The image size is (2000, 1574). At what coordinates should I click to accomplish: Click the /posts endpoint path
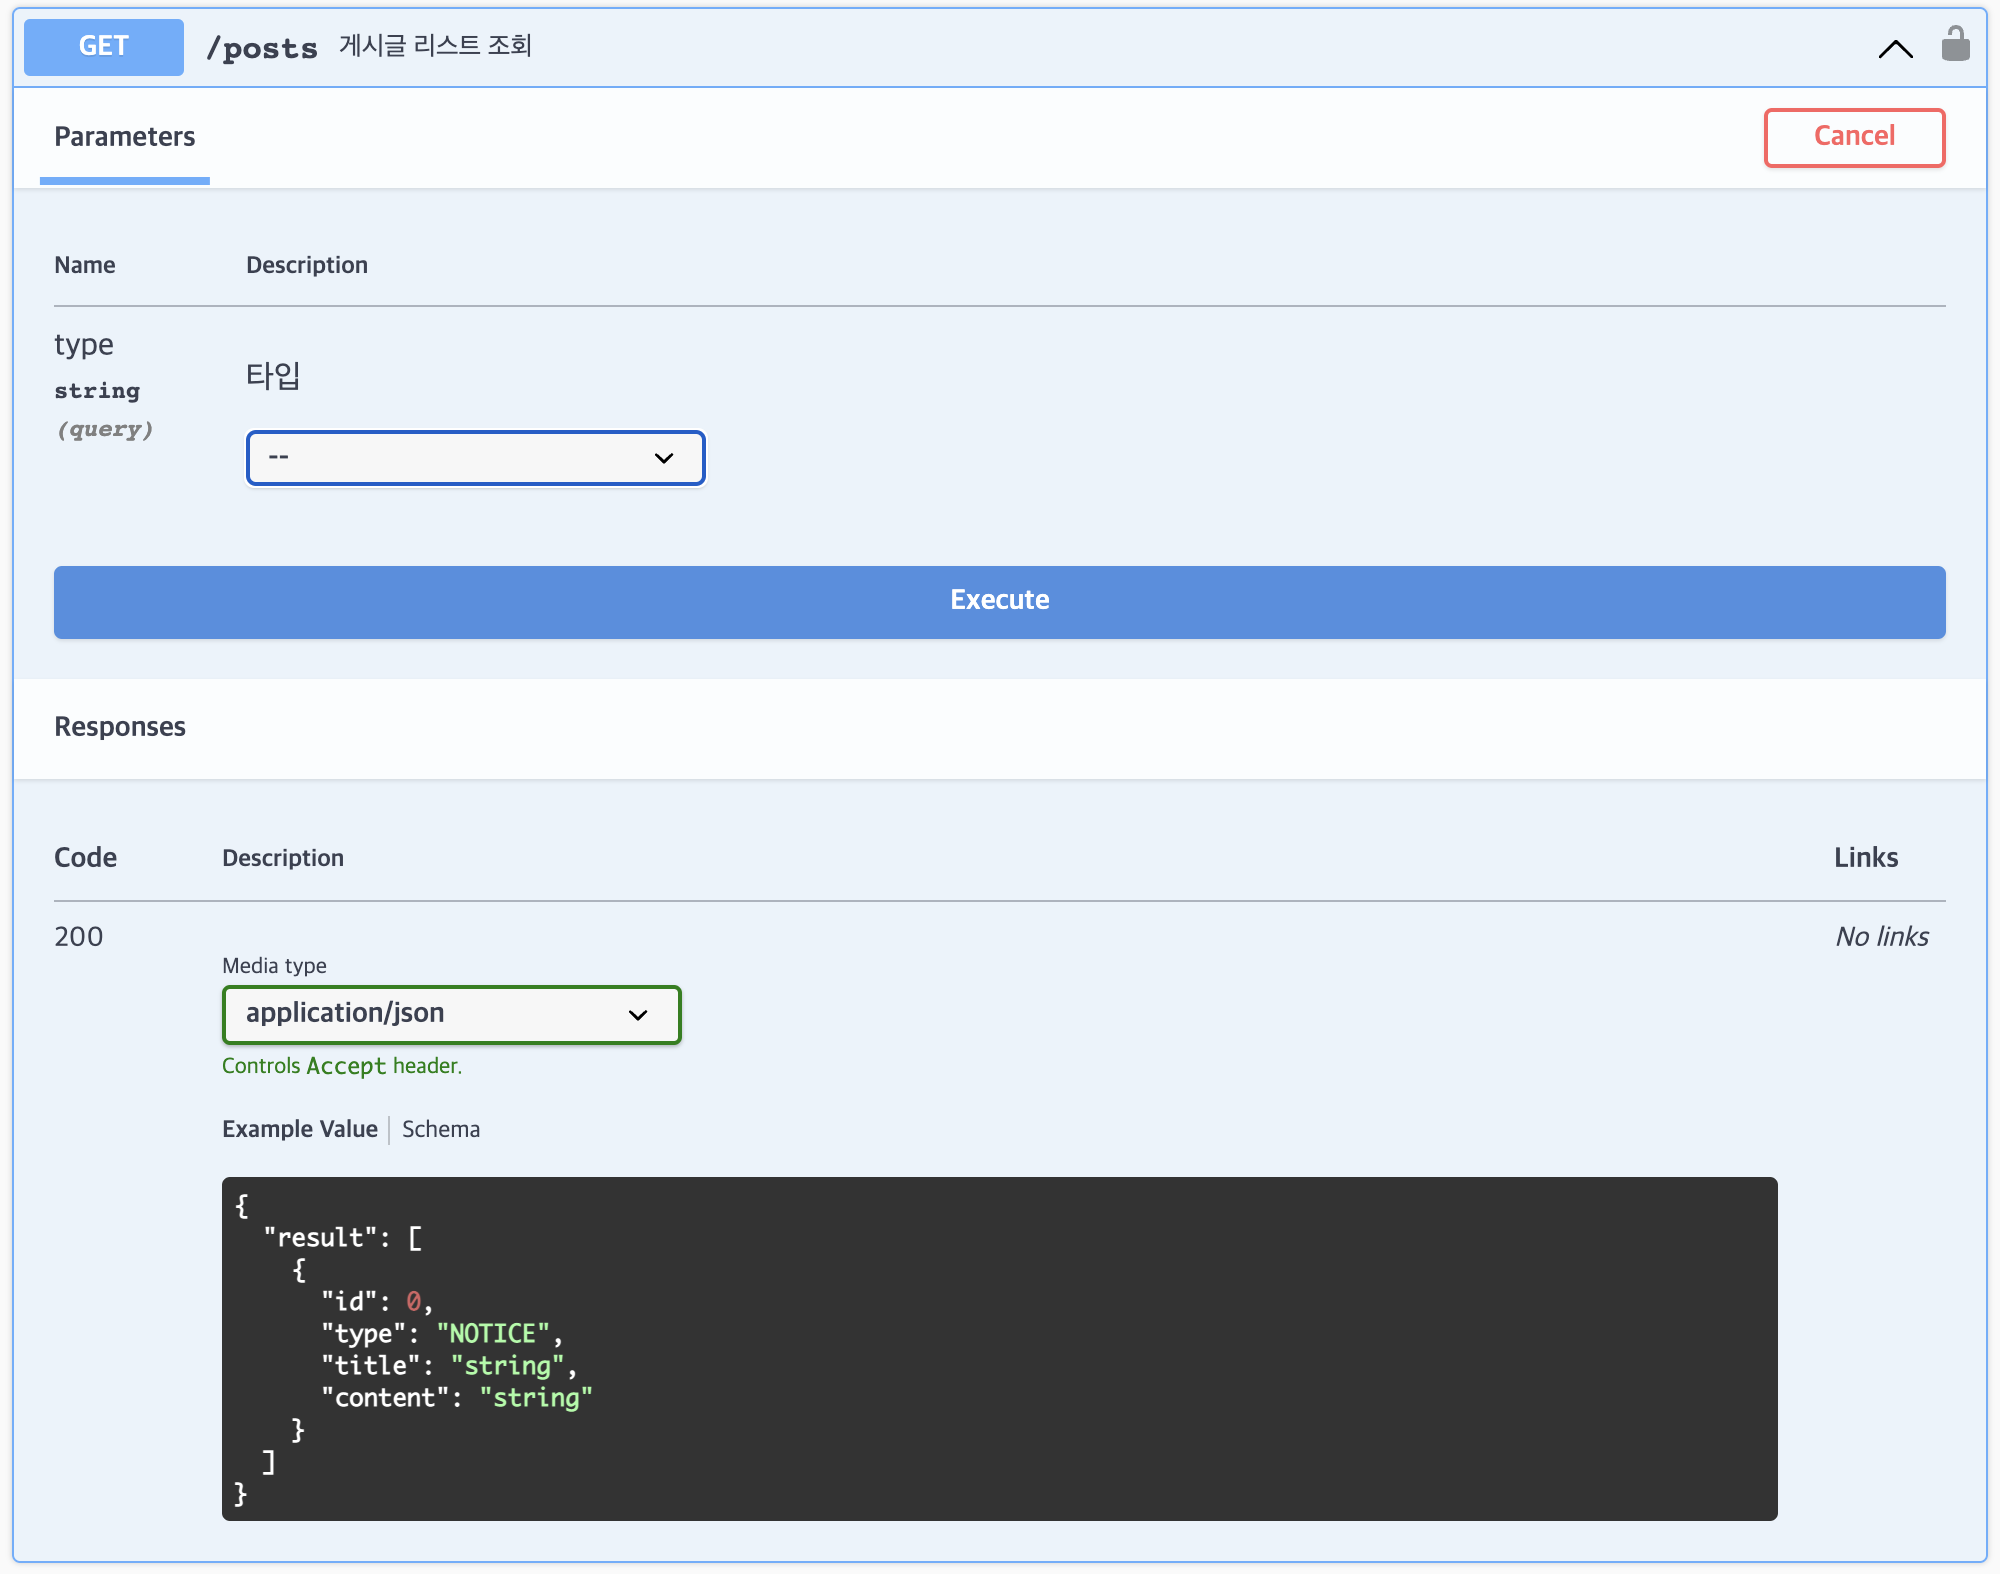261,48
